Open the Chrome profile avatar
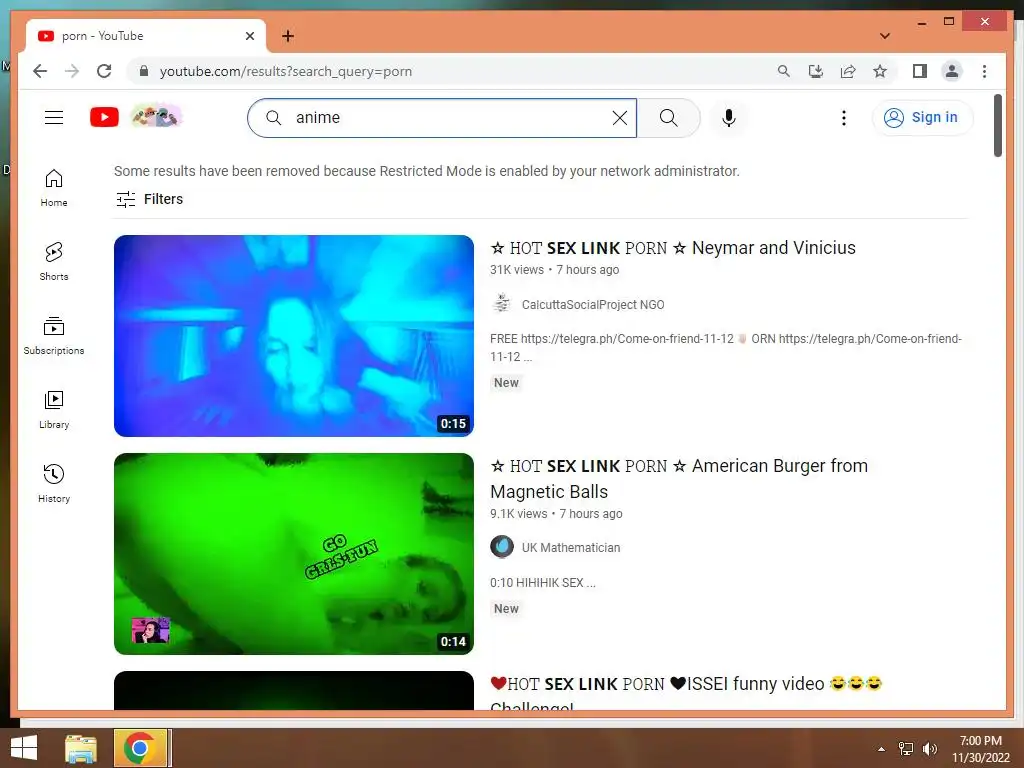The image size is (1024, 768). 952,71
